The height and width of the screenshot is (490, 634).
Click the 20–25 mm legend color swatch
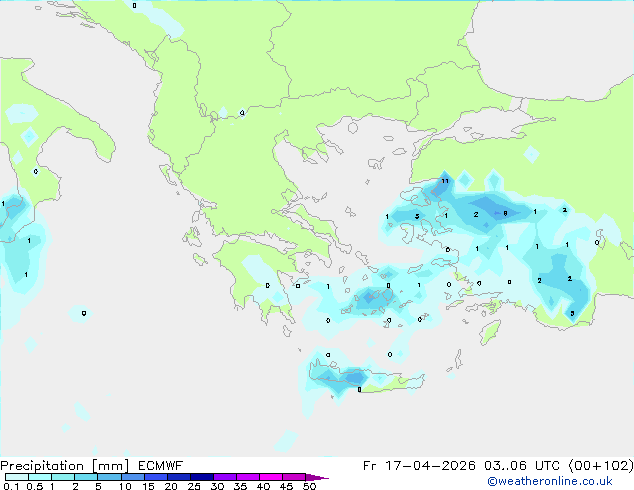[179, 477]
